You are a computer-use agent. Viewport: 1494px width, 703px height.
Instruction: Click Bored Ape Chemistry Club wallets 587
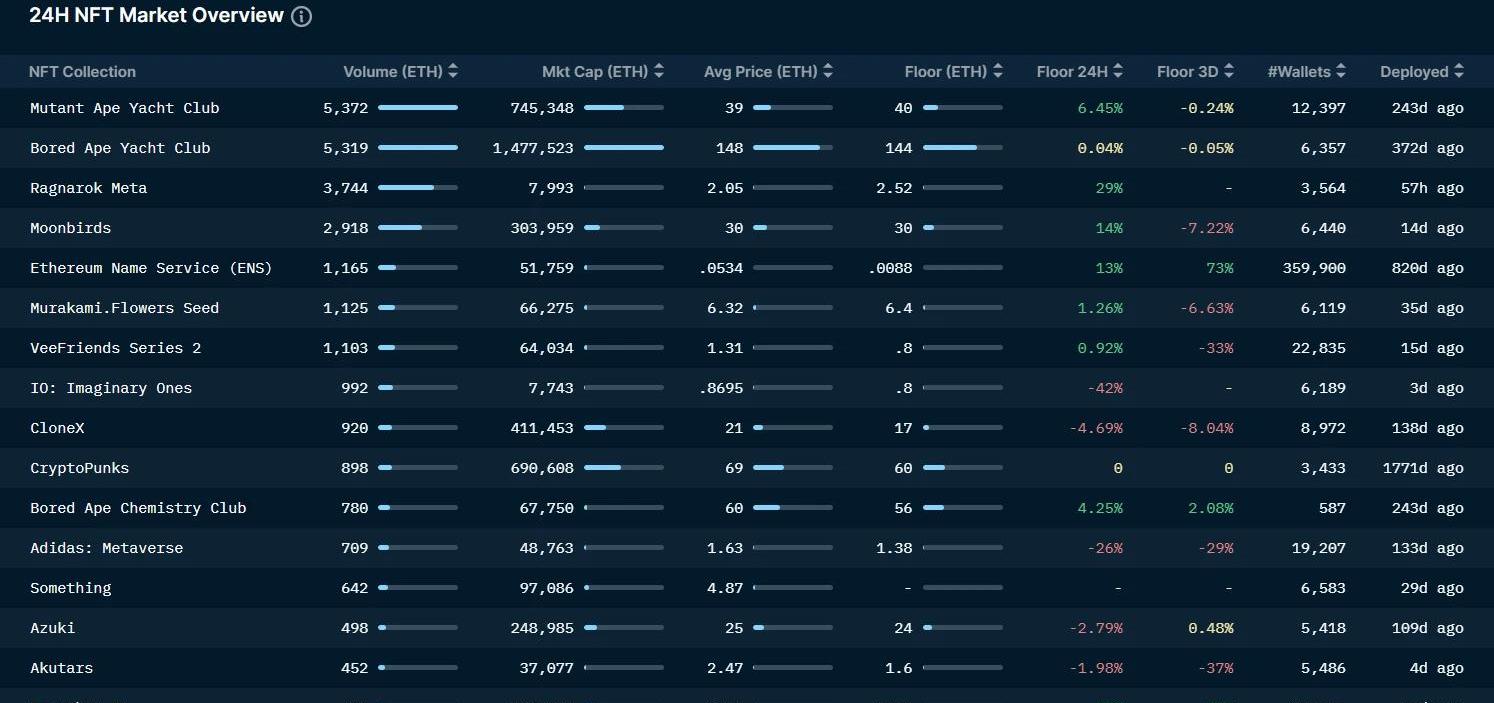coord(1332,508)
